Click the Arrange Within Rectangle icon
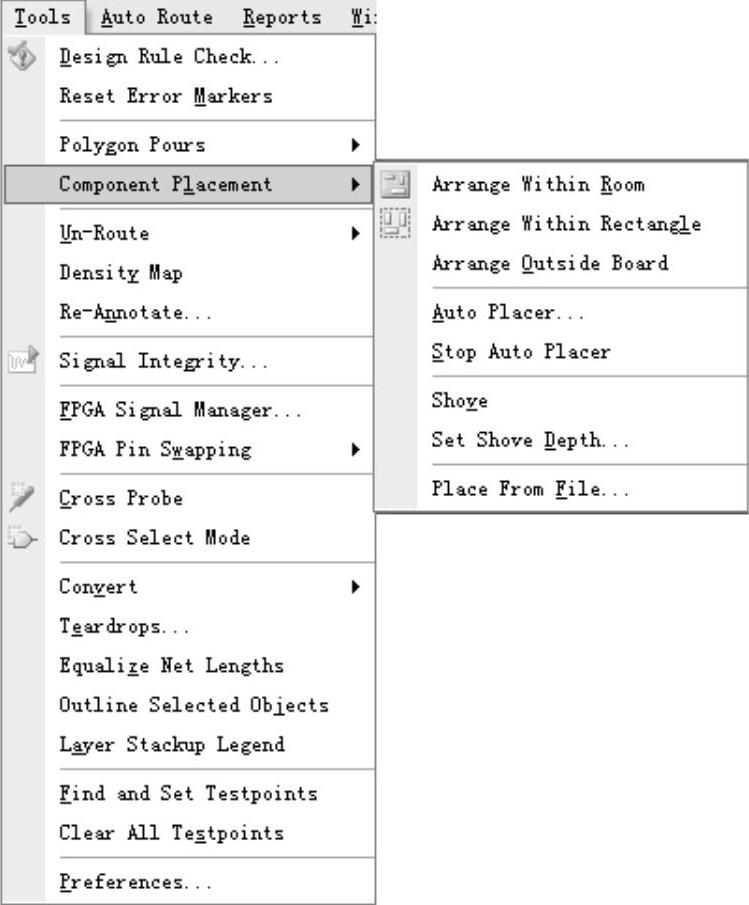The height and width of the screenshot is (905, 749). (395, 223)
